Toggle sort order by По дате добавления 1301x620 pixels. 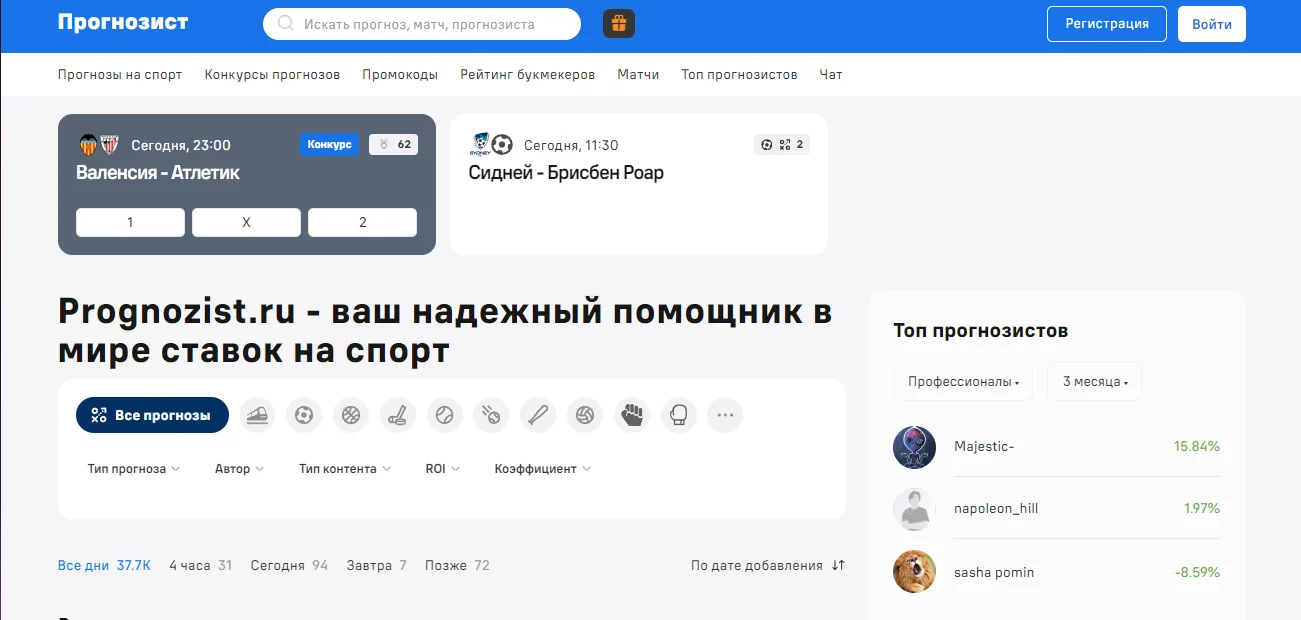click(767, 566)
